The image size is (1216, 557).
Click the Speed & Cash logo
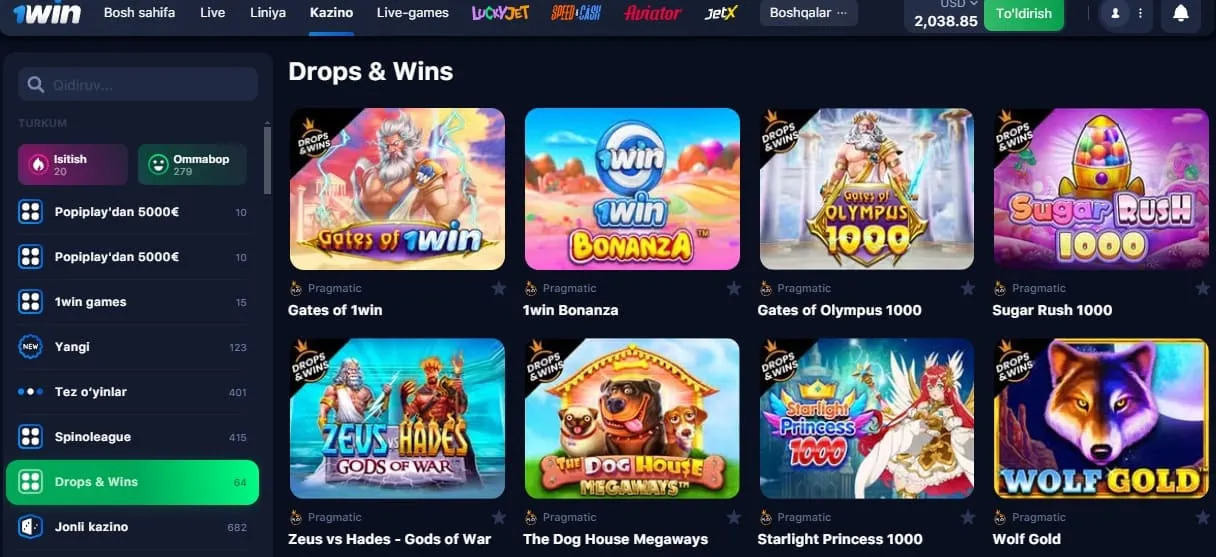[576, 13]
